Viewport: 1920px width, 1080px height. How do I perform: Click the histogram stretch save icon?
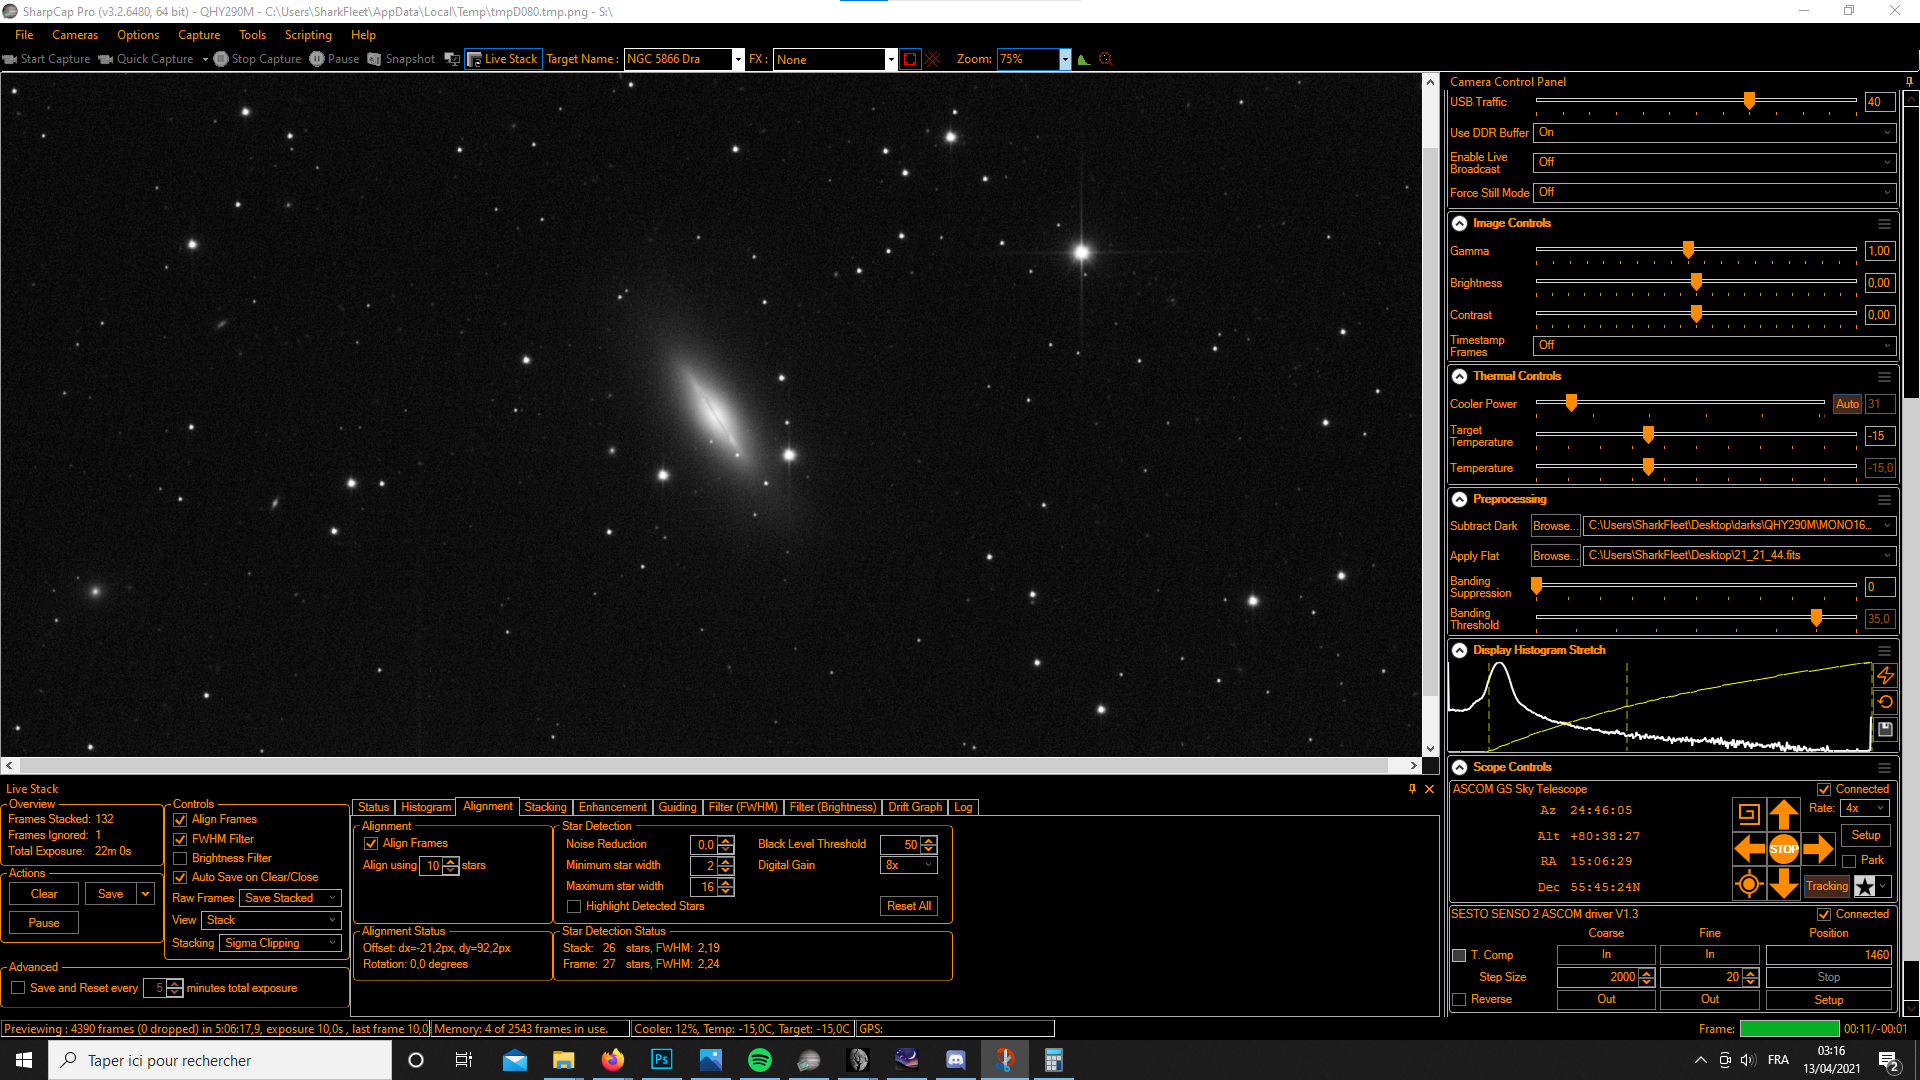pyautogui.click(x=1885, y=729)
